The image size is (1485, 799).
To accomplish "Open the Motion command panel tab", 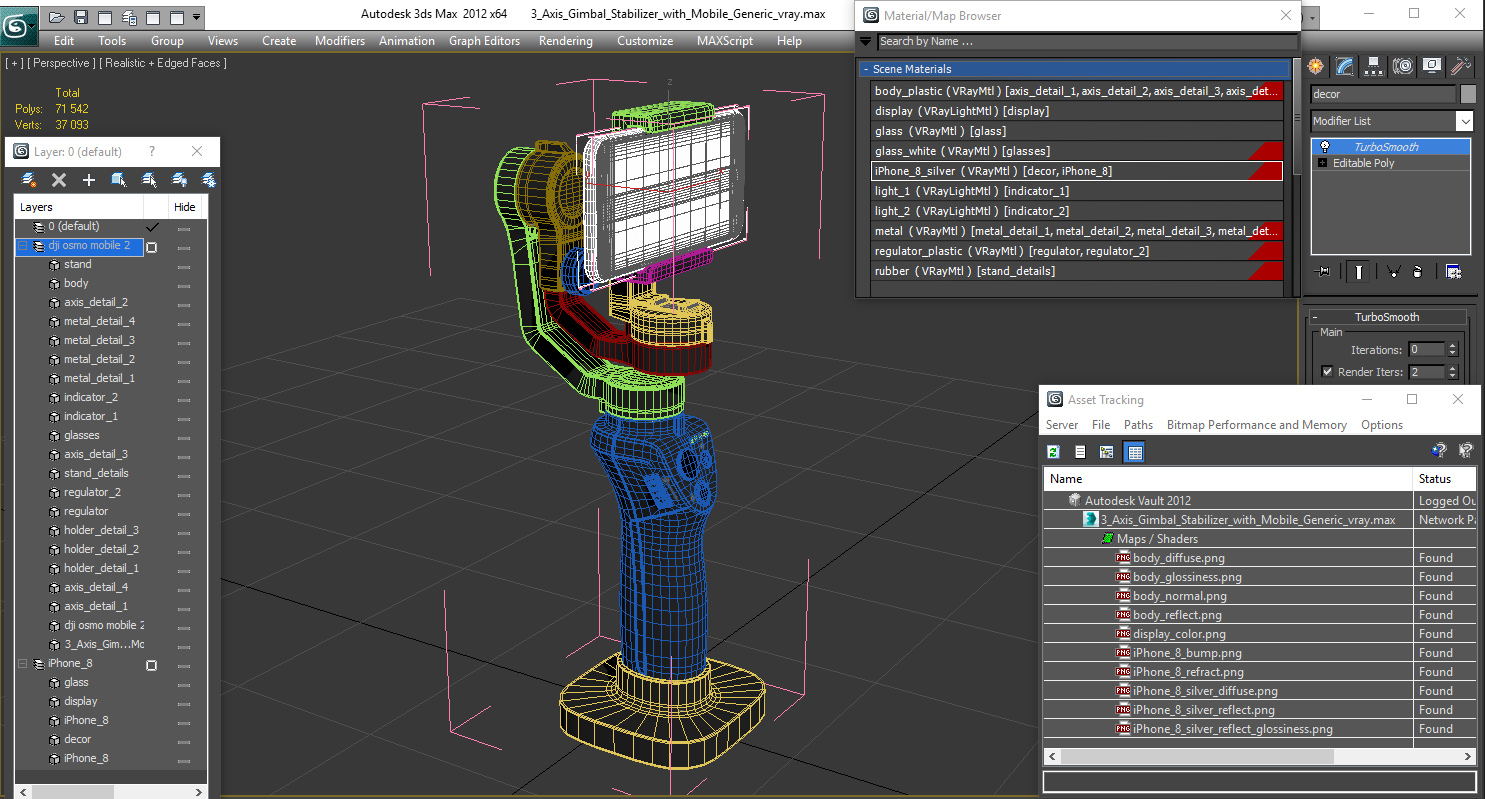I will 1403,66.
